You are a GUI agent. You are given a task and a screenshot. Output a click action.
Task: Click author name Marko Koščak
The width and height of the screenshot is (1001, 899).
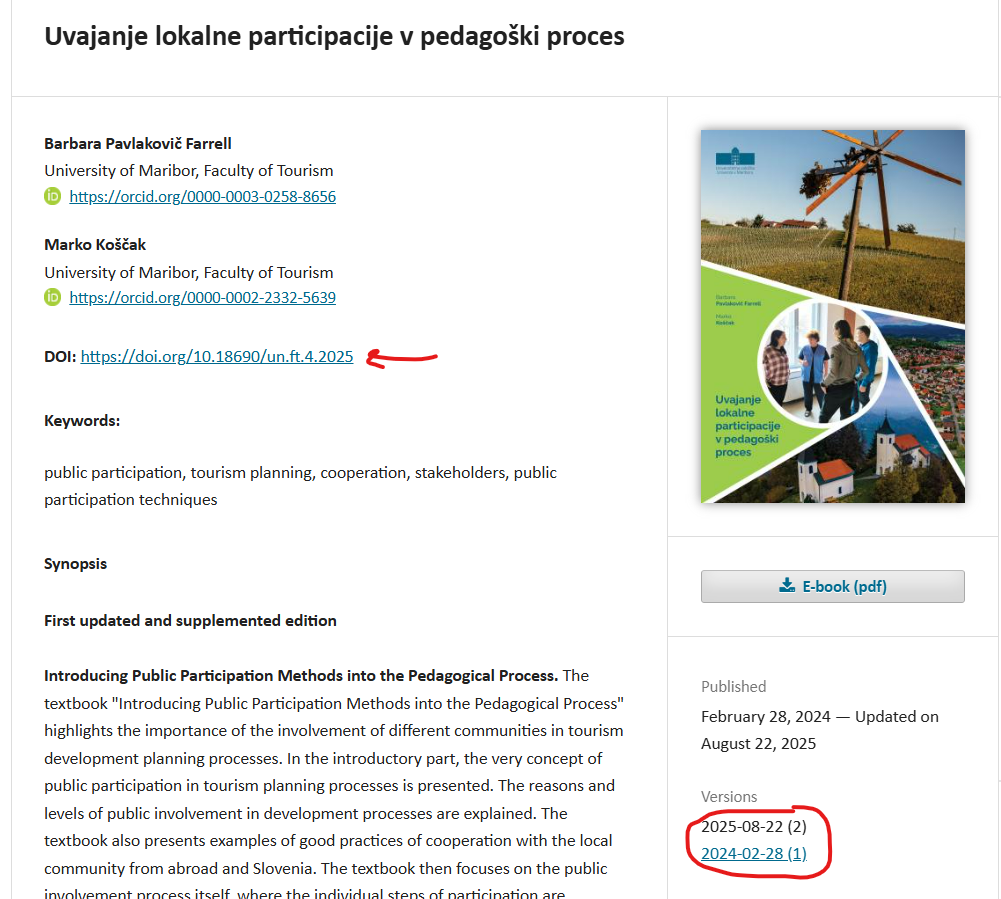(95, 244)
